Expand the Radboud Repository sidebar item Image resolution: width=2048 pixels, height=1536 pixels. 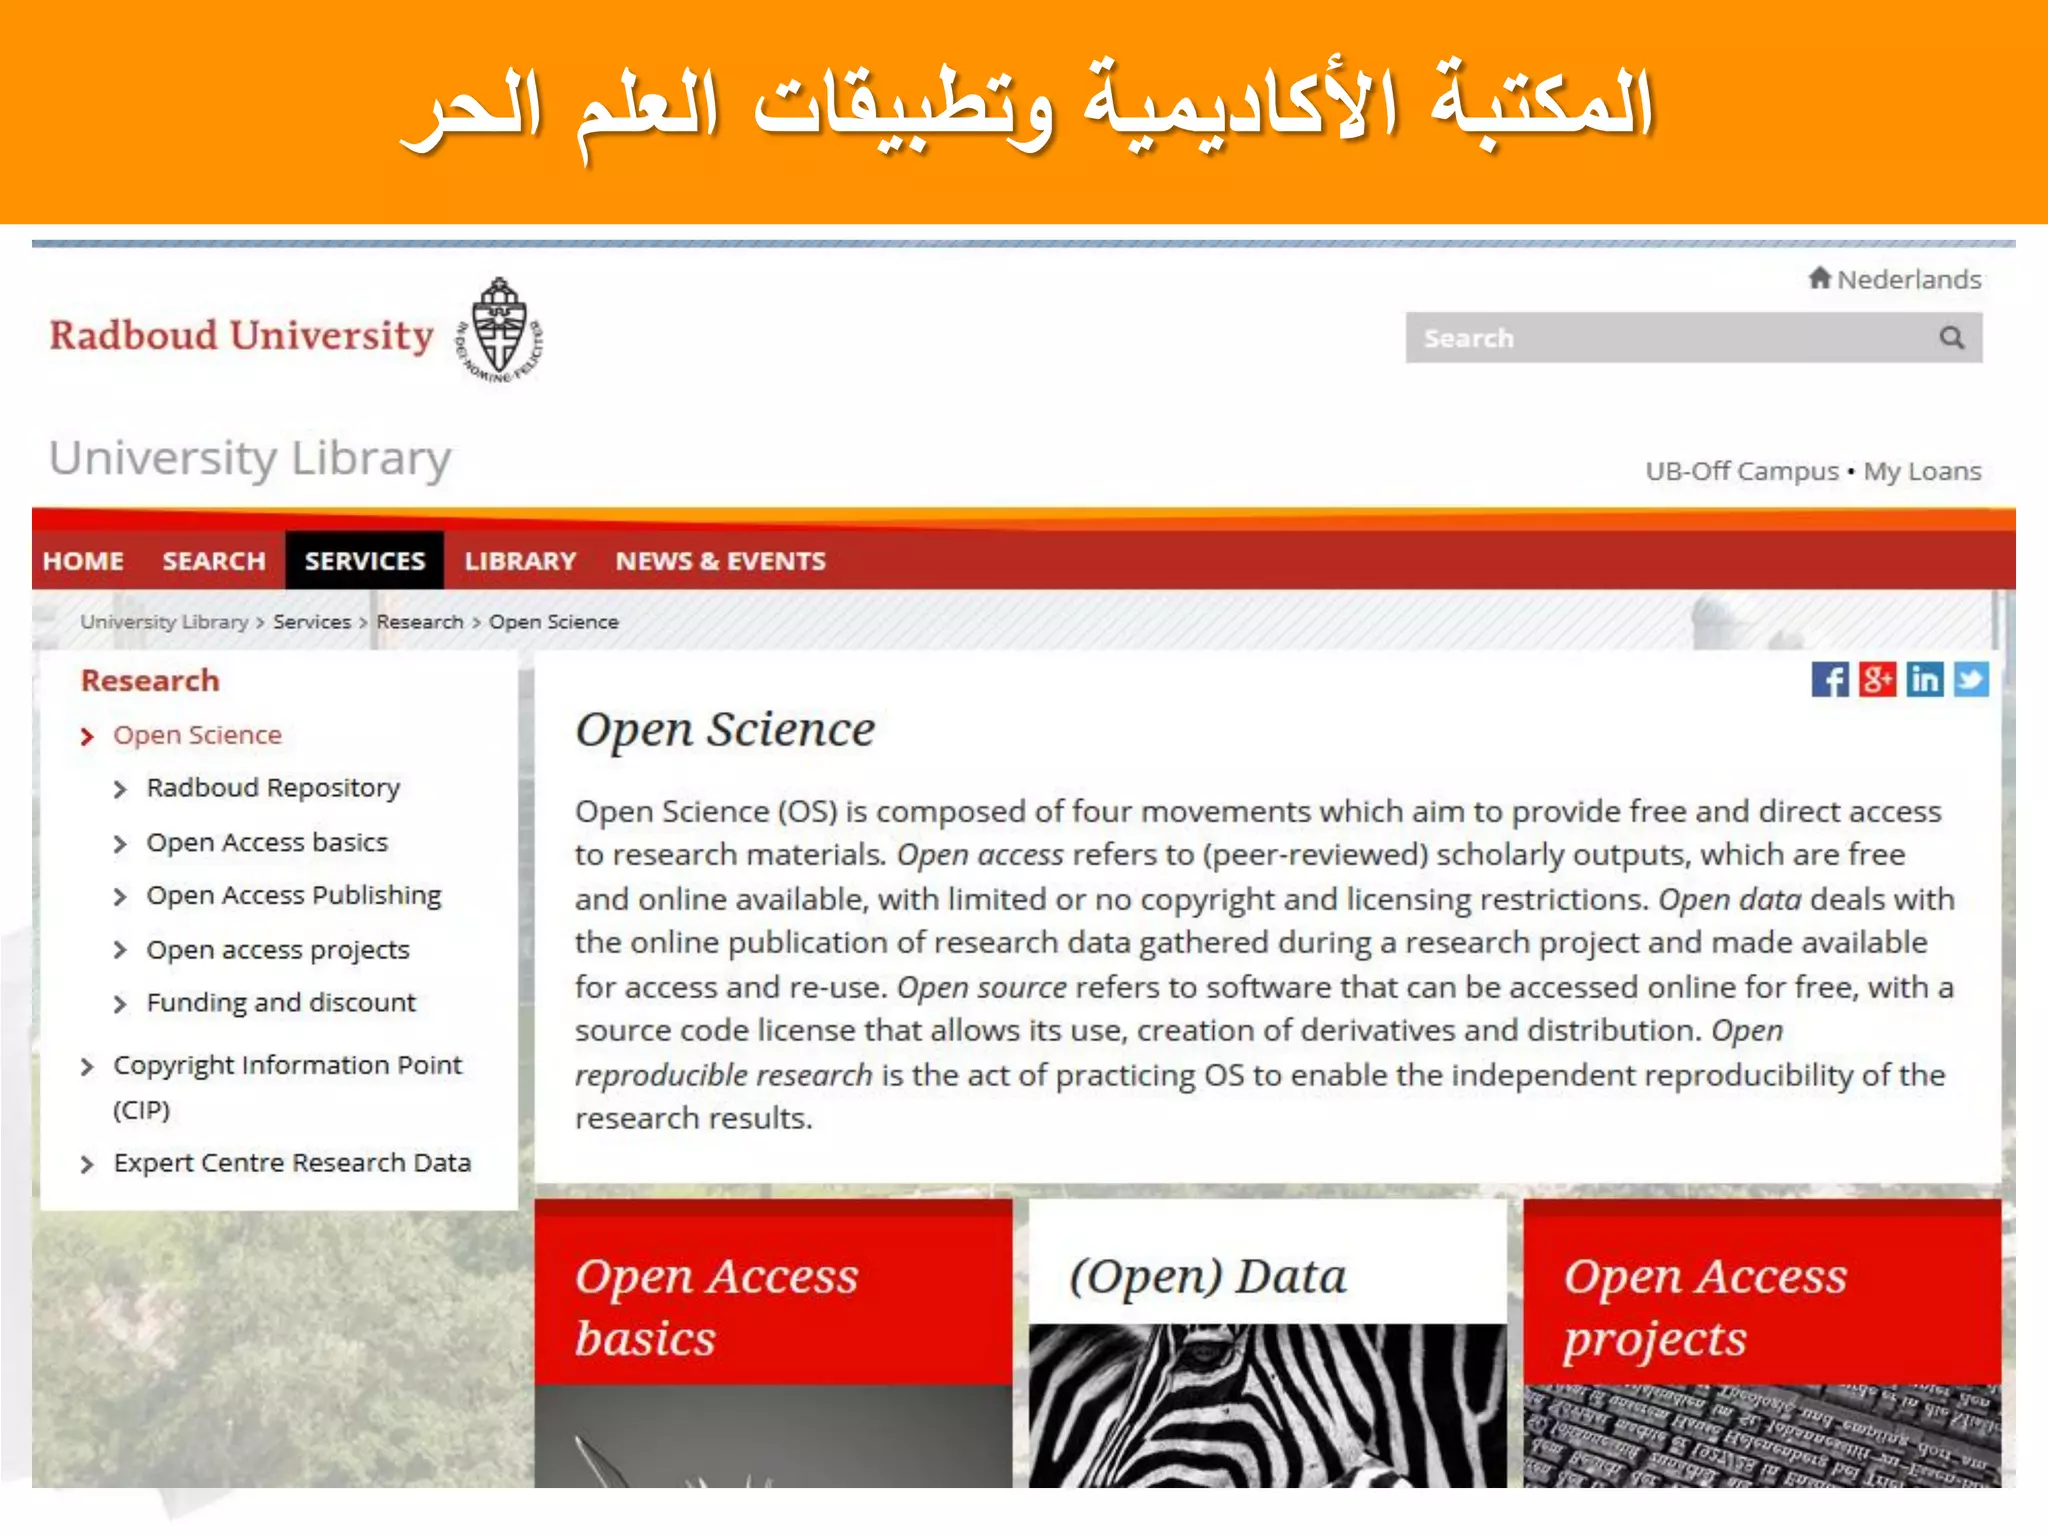[121, 790]
